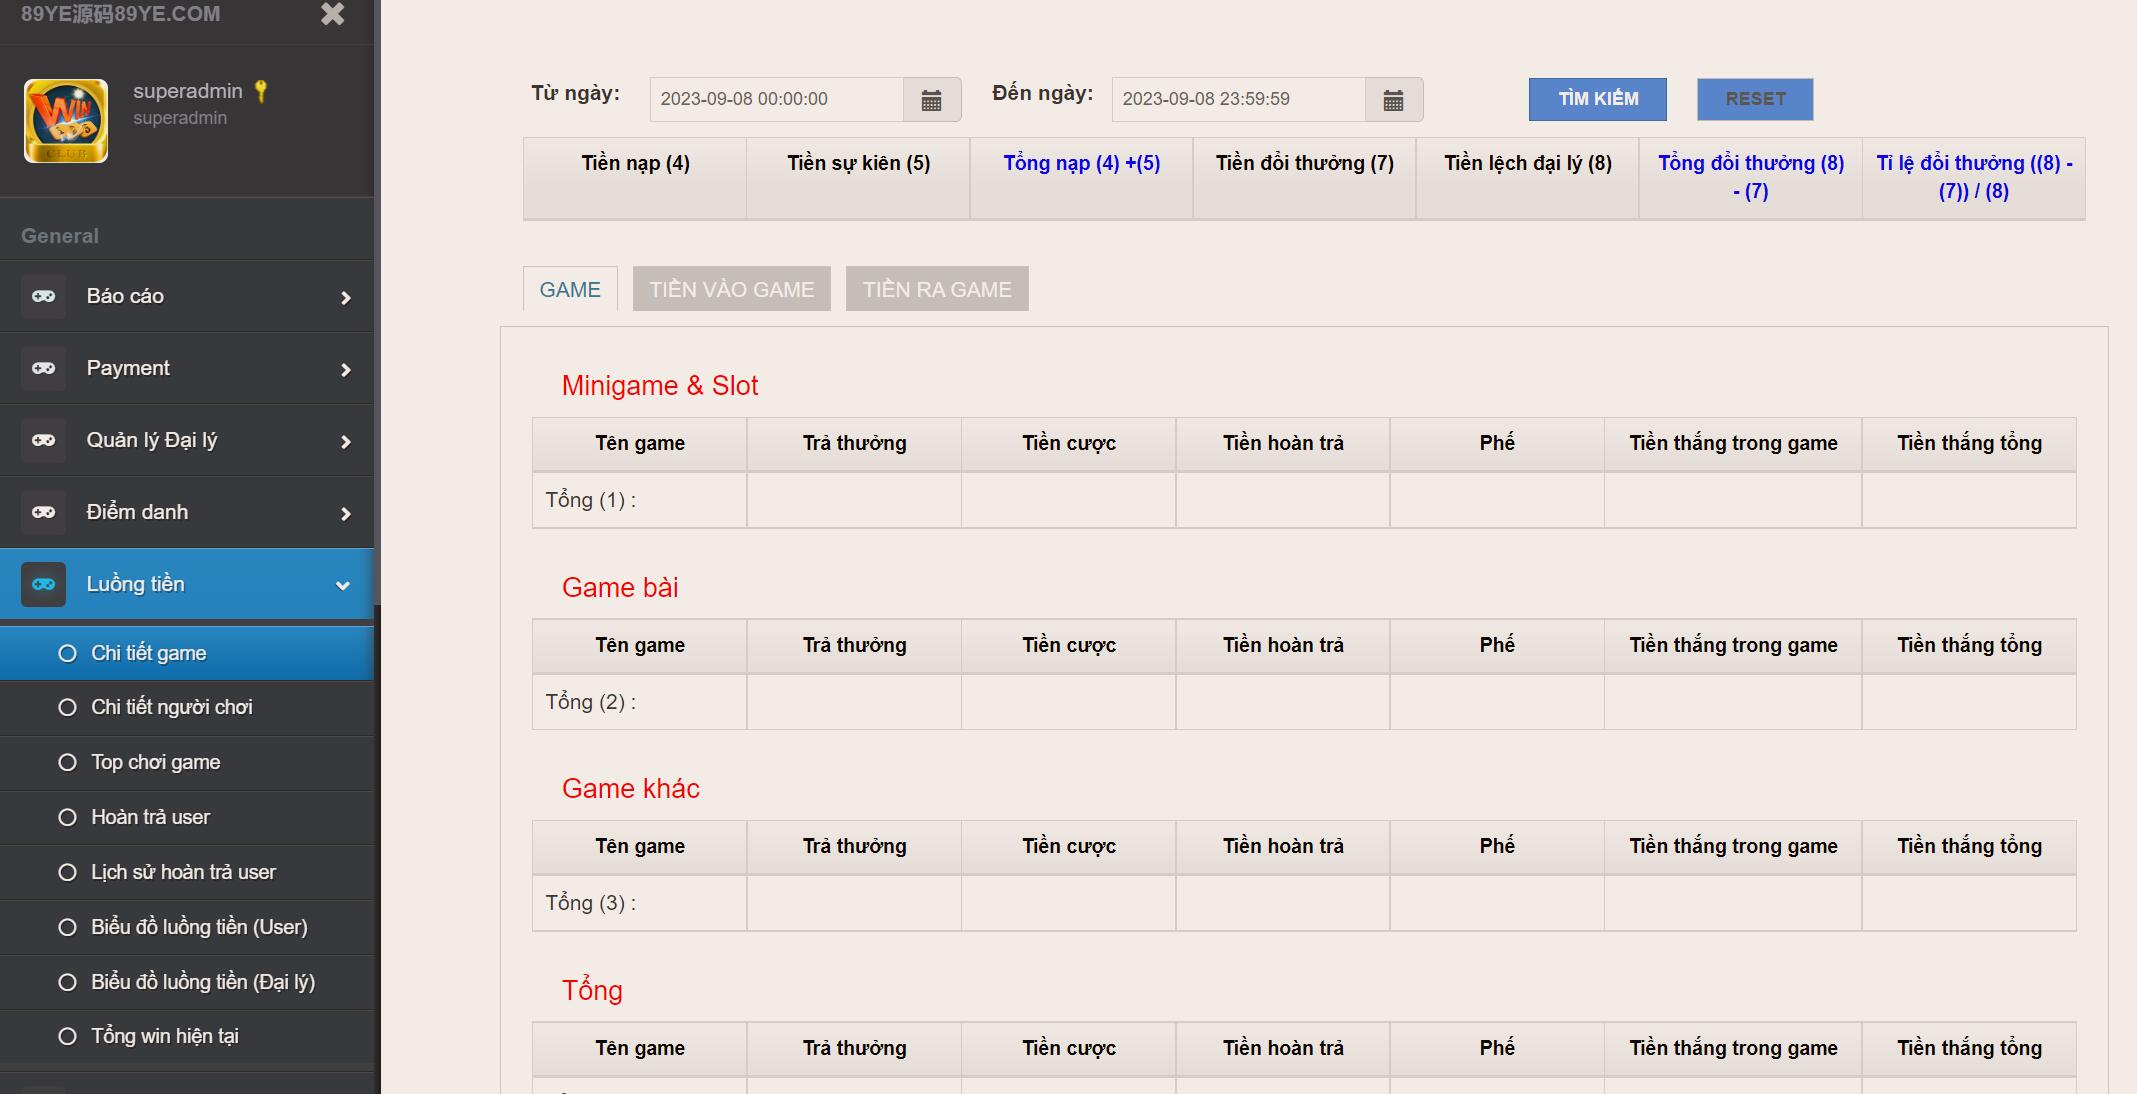Close the sidebar with the X icon
This screenshot has height=1094, width=2137.
coord(332,14)
